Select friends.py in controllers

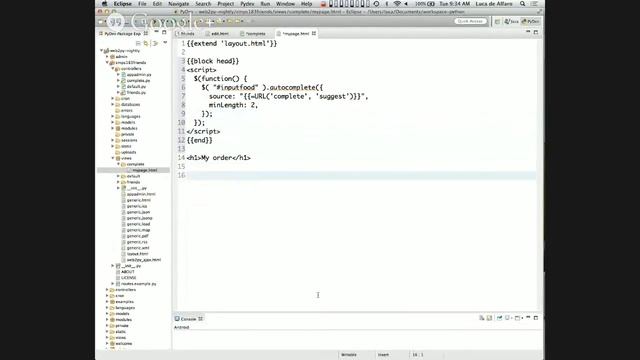click(136, 92)
